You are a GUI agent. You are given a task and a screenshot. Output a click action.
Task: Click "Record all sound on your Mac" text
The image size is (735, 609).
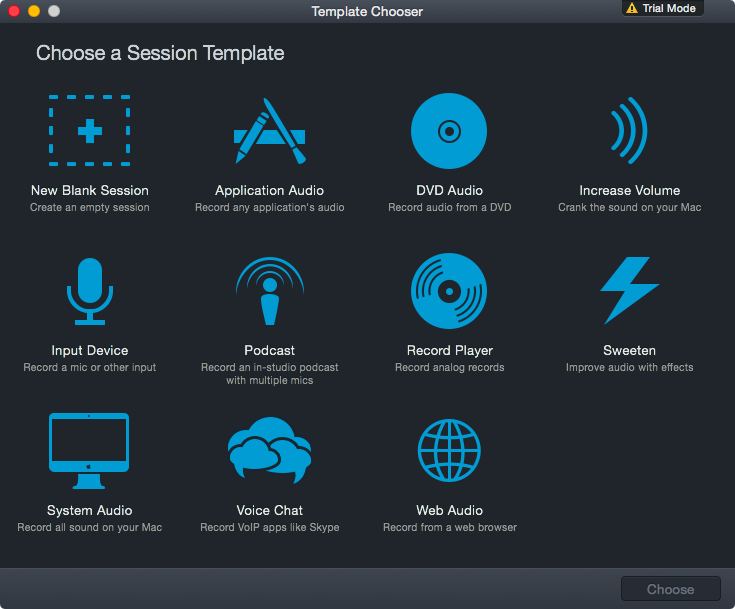pyautogui.click(x=90, y=527)
